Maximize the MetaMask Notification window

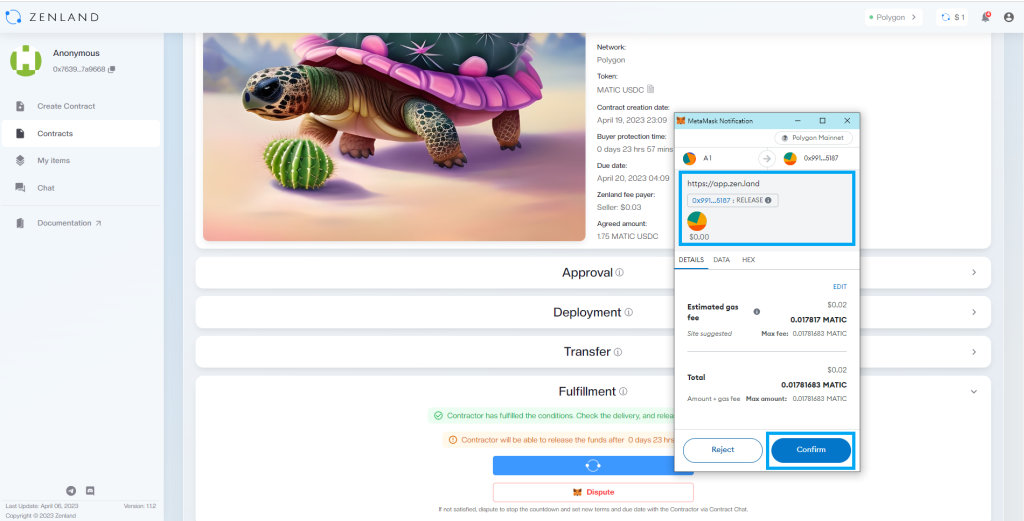tap(822, 121)
